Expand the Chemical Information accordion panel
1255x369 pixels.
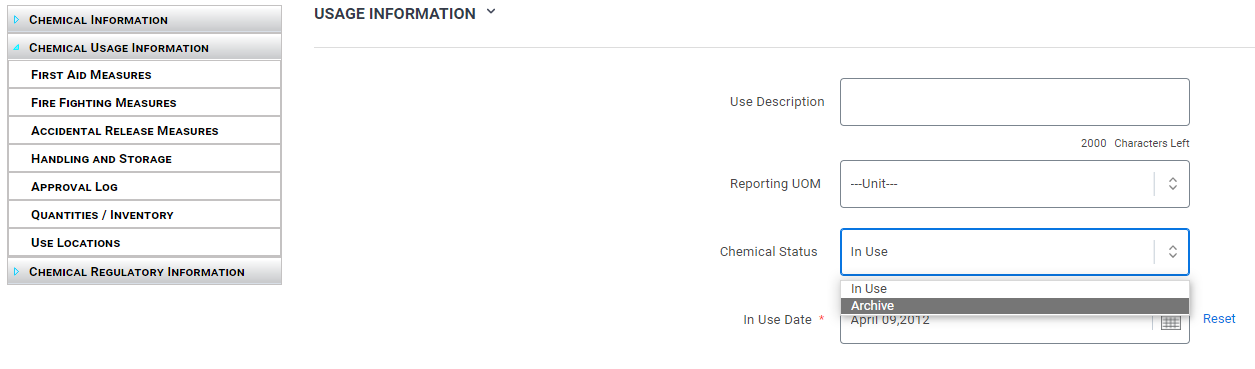(144, 19)
